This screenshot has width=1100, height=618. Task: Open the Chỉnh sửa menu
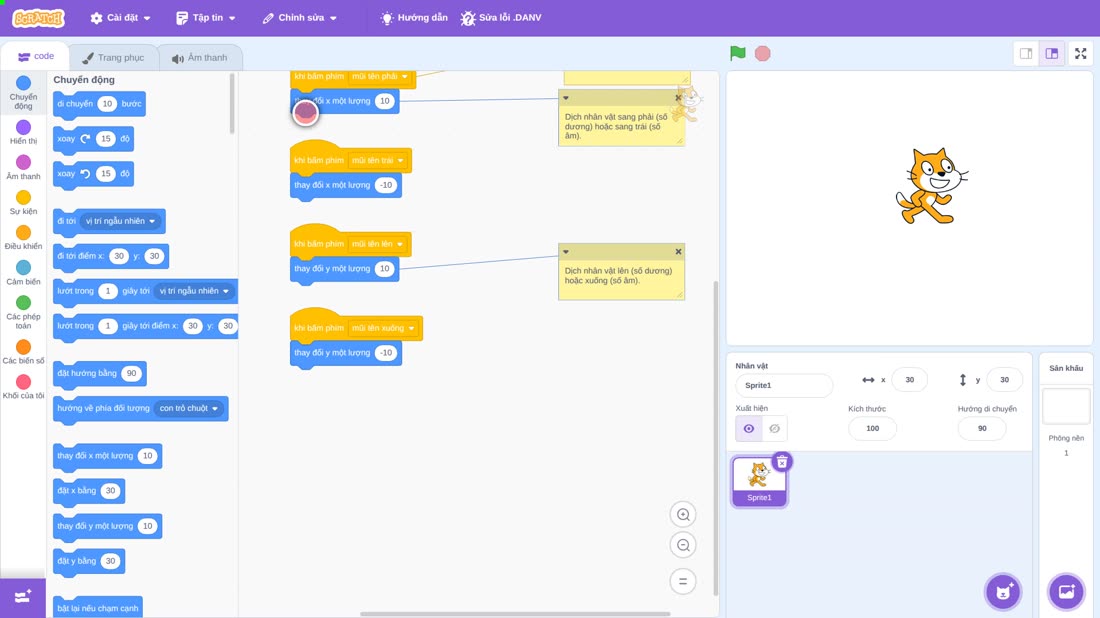[x=300, y=18]
